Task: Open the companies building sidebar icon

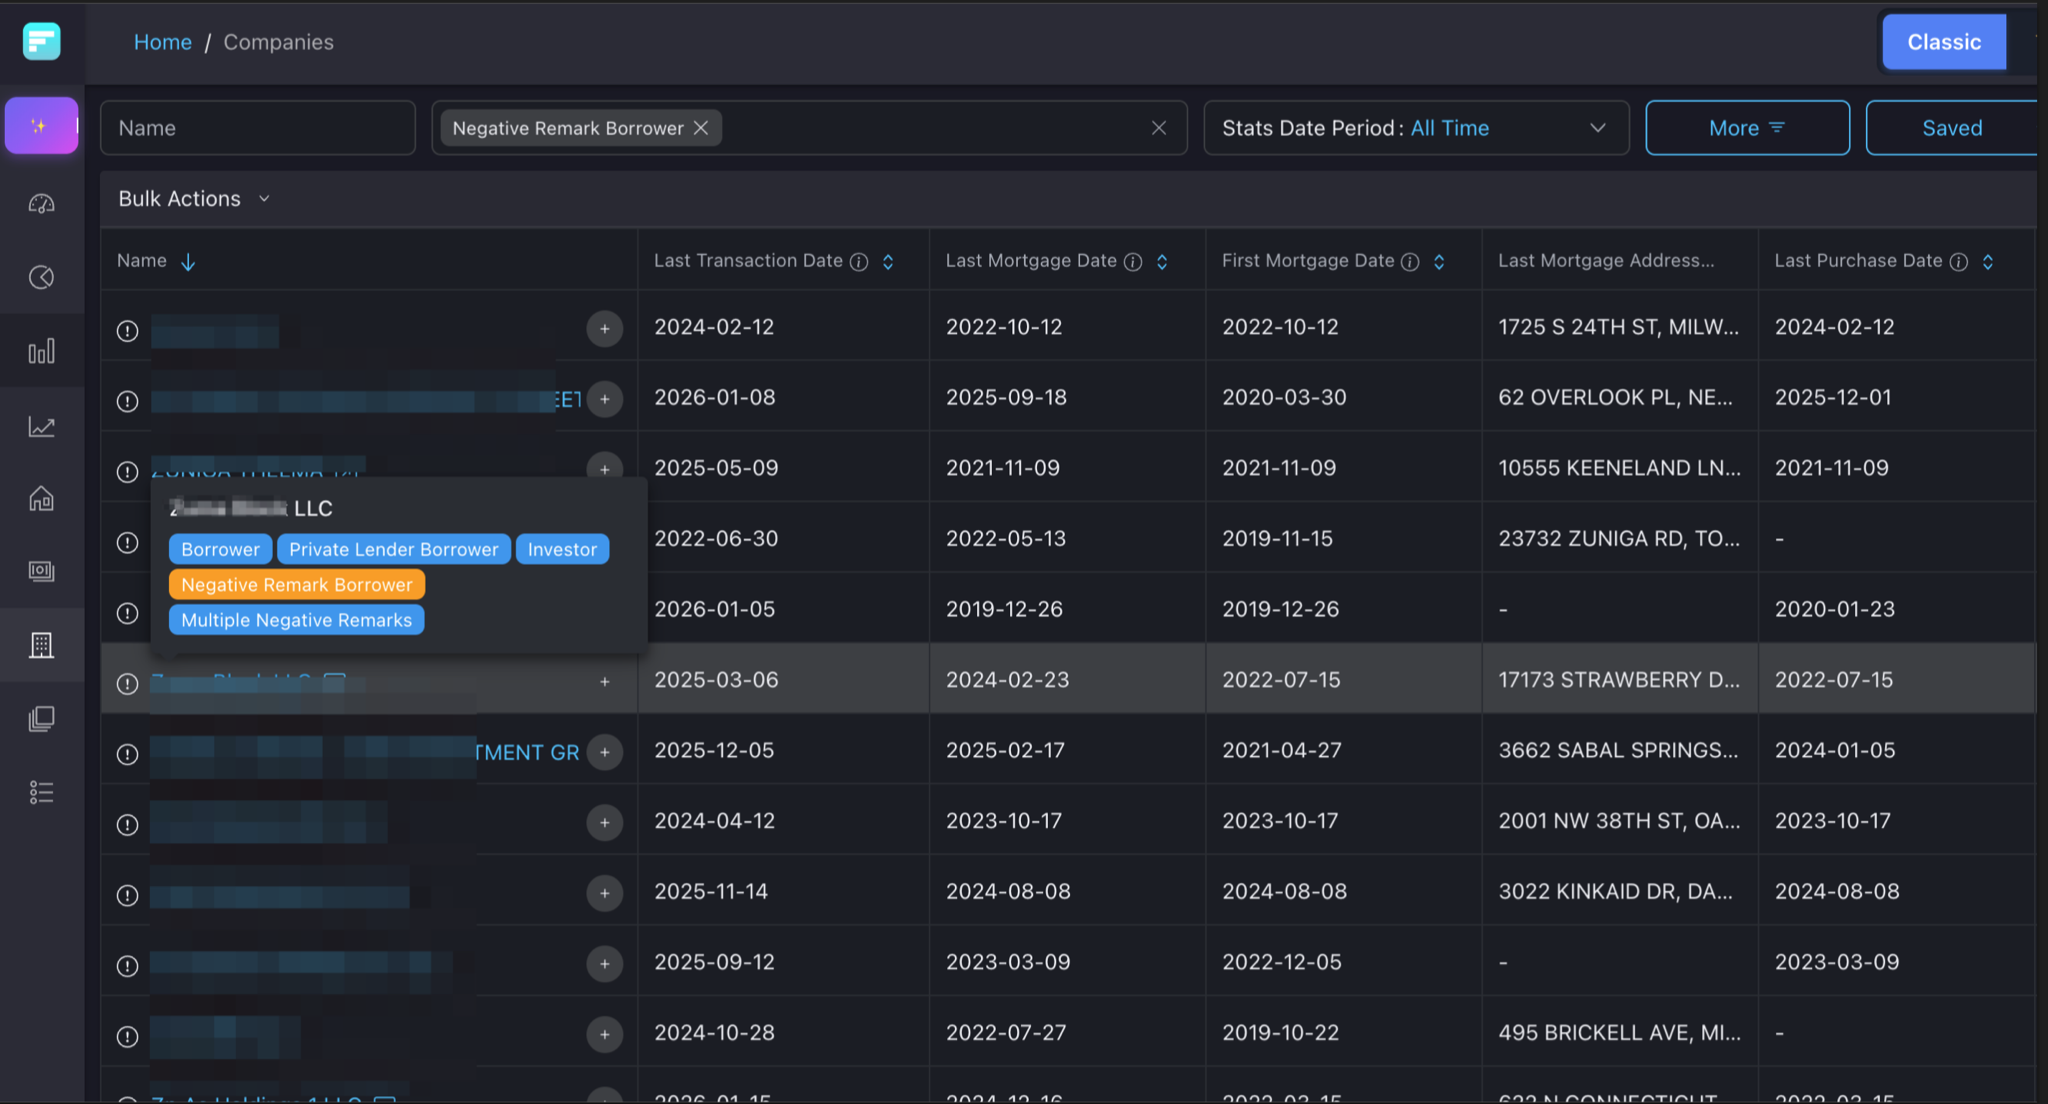Action: [41, 645]
